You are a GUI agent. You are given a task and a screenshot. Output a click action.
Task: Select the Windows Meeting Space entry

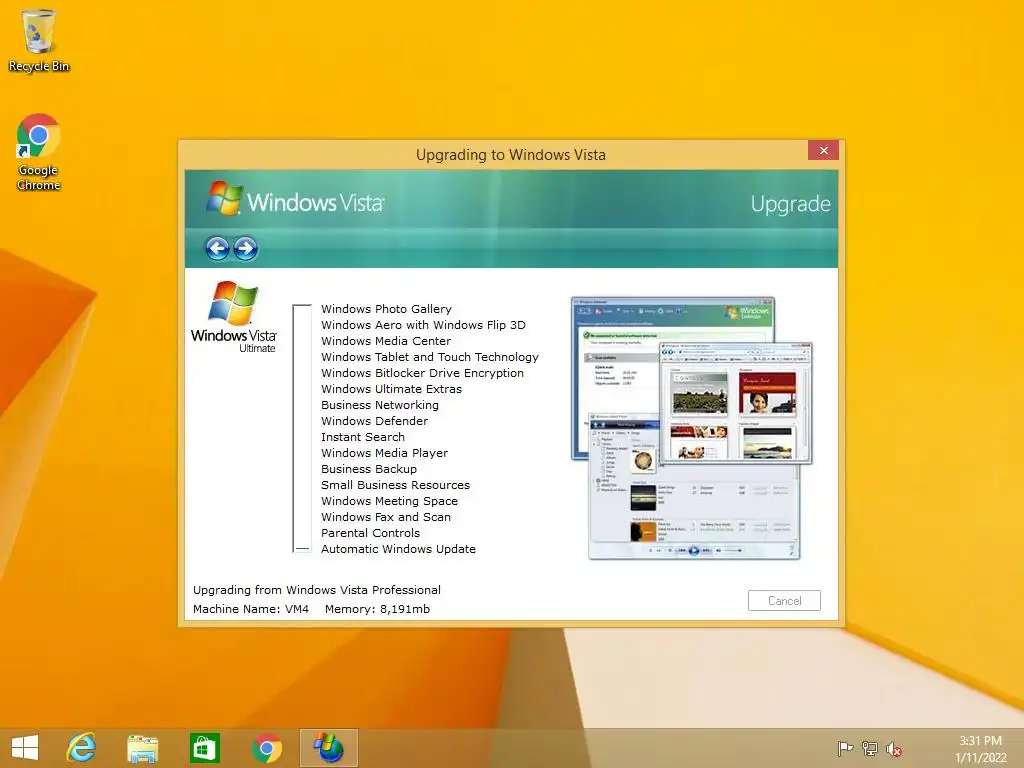(x=389, y=501)
